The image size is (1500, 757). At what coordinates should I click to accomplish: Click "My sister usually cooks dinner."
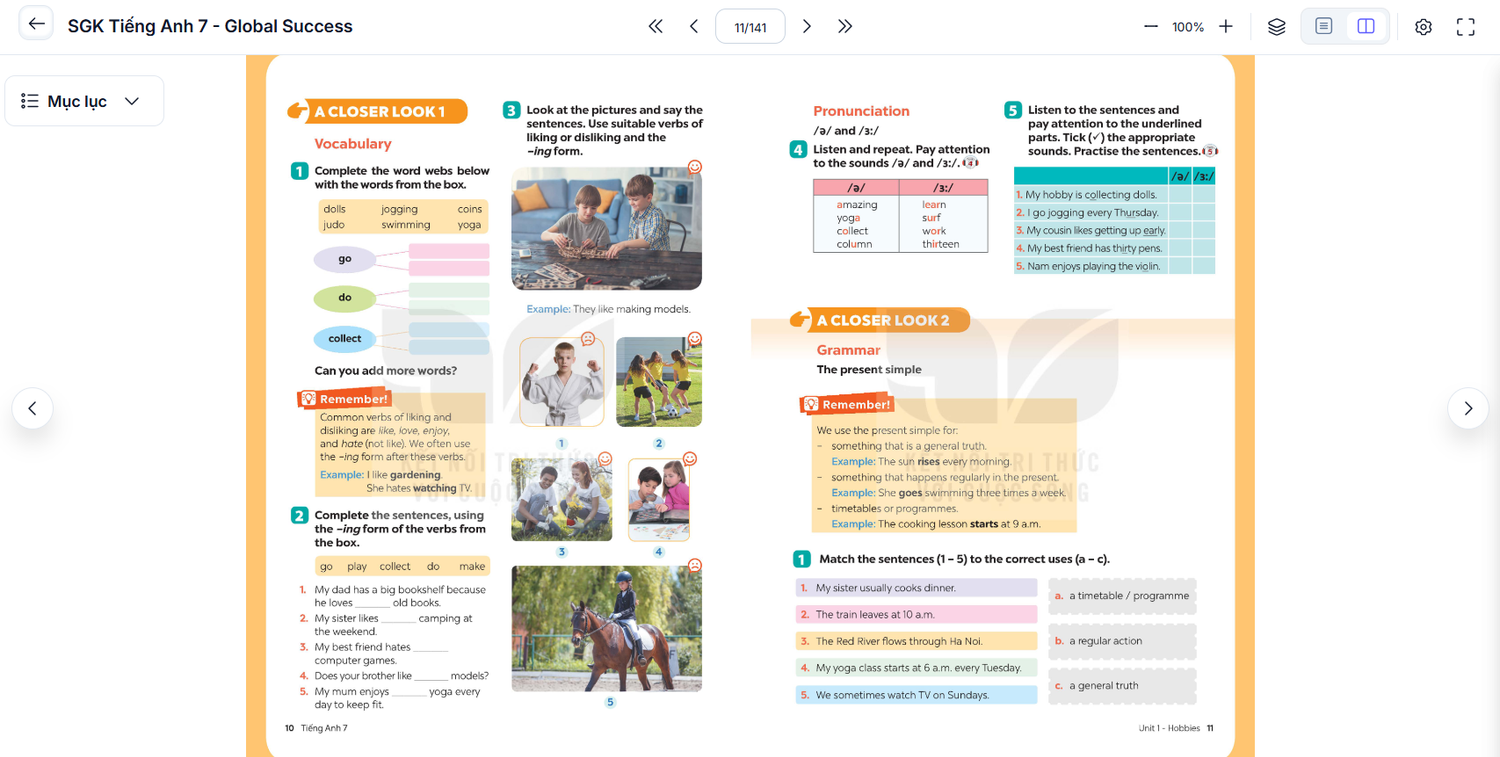(x=917, y=588)
